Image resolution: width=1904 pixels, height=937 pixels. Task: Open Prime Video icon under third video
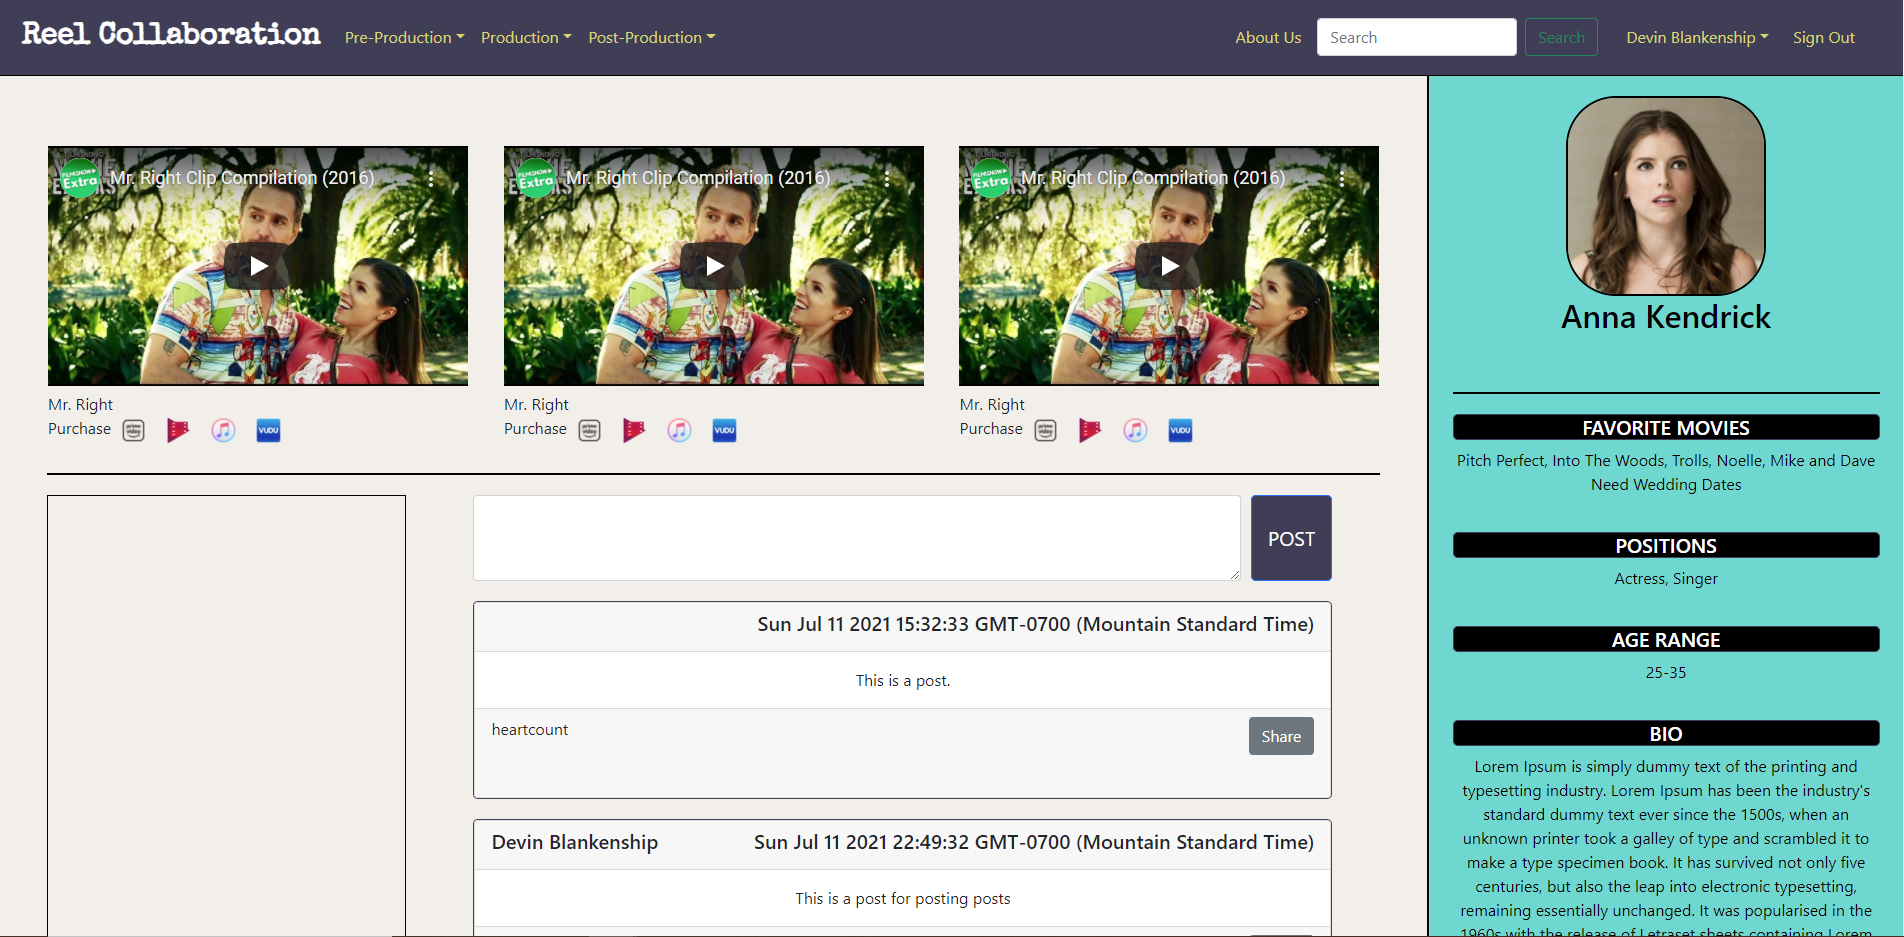1046,430
